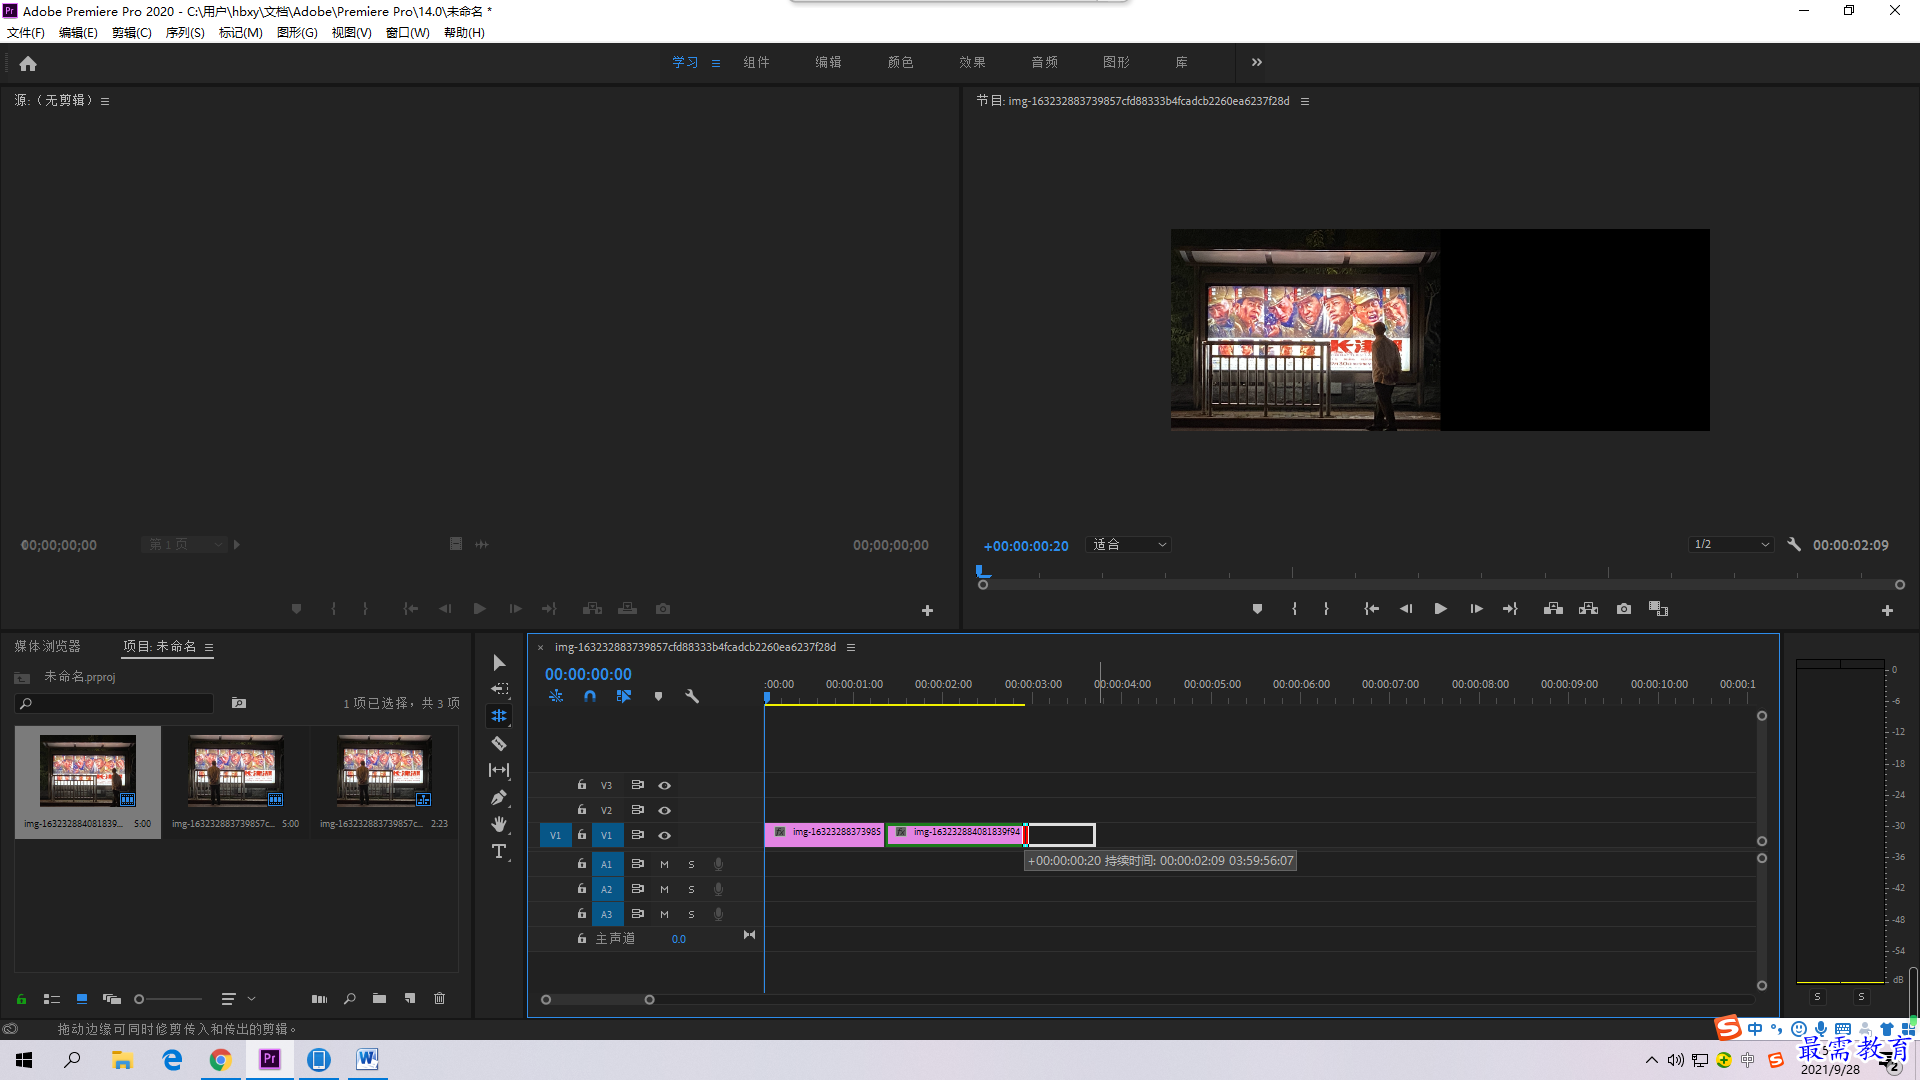Open Program monitor settings wrench
This screenshot has width=1920, height=1080.
click(x=1794, y=545)
